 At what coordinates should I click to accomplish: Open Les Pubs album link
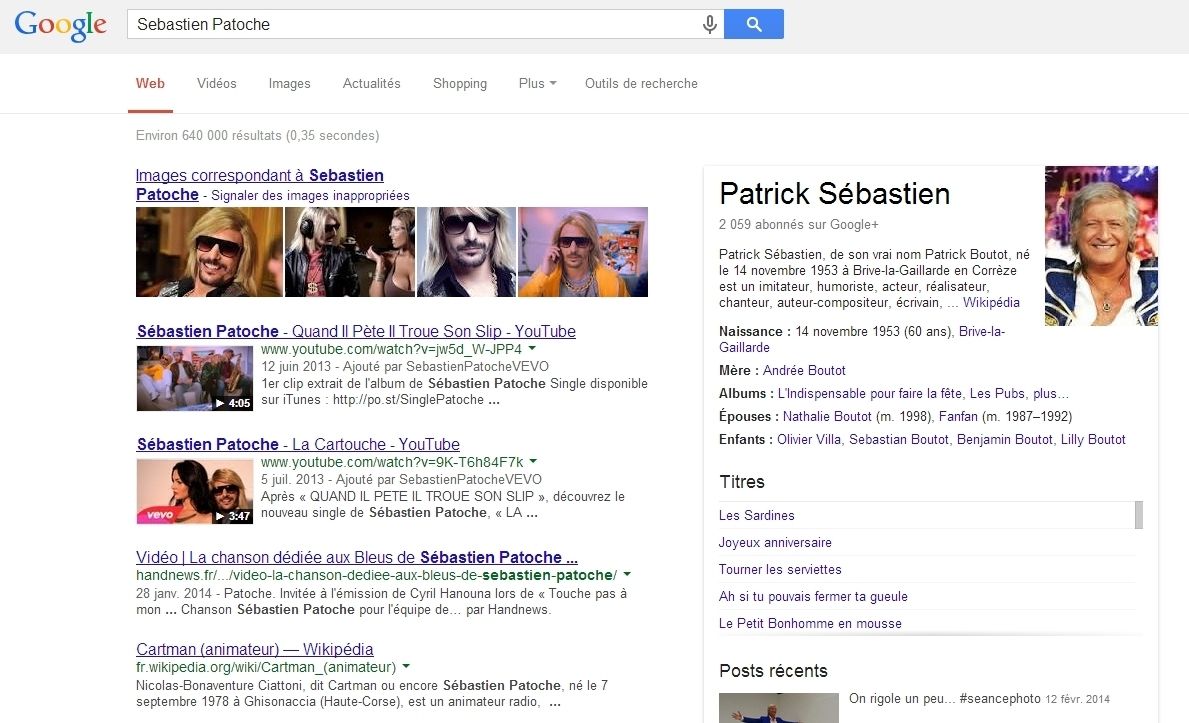coord(997,394)
